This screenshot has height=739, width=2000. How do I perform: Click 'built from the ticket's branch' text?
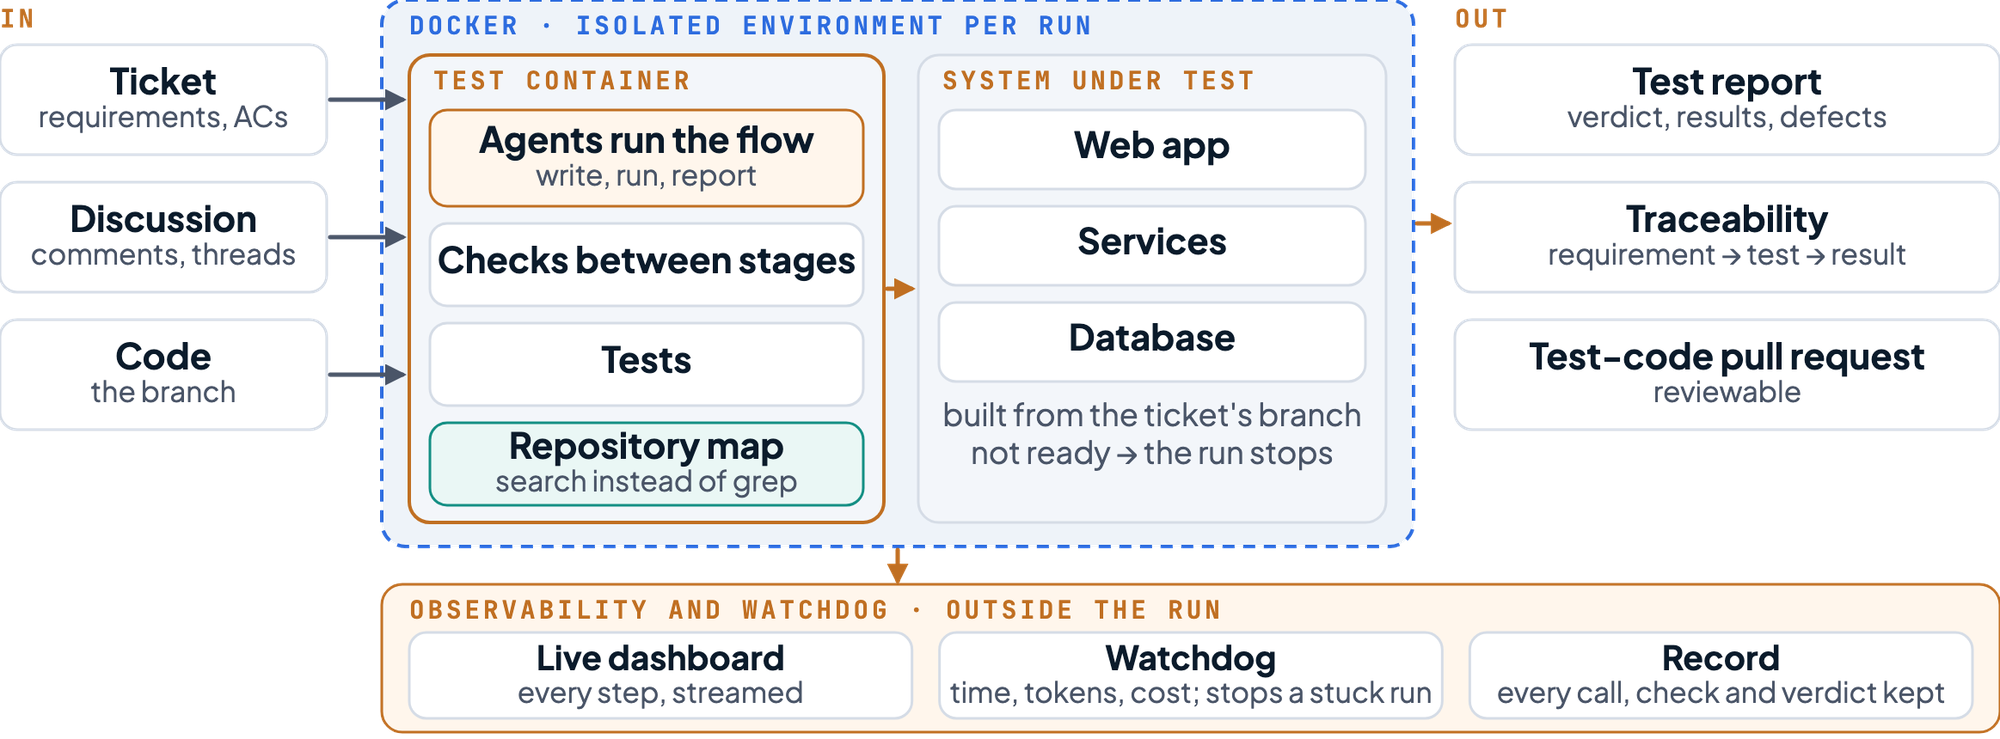coord(1152,415)
